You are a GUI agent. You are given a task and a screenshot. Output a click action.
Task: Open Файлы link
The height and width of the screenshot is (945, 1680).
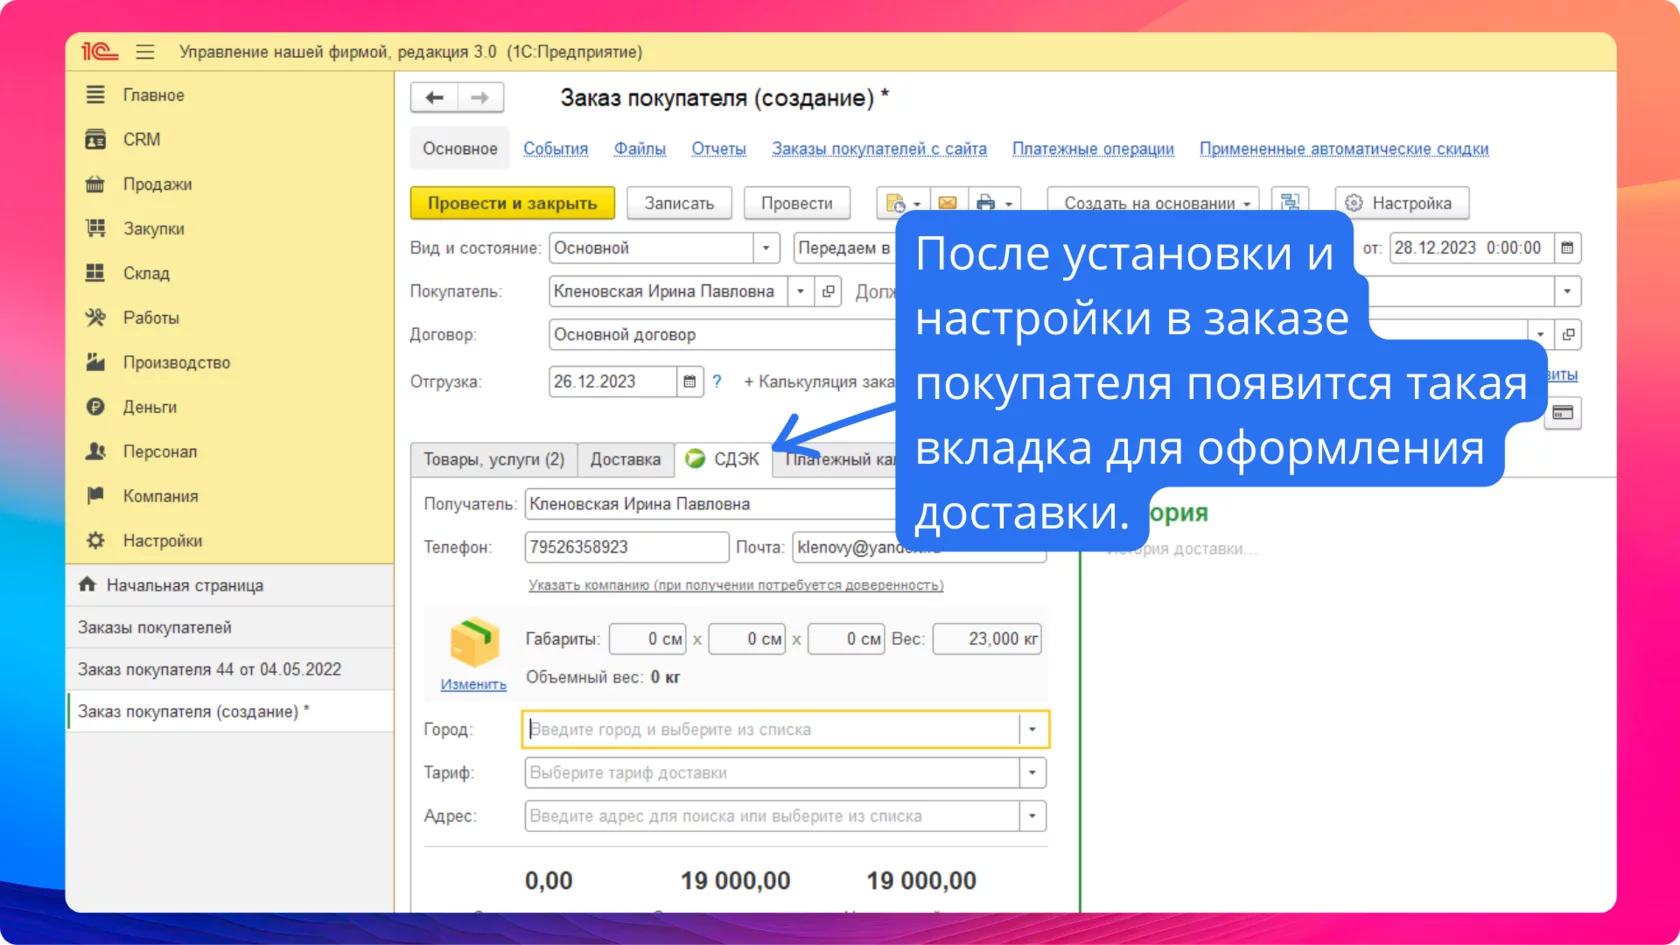pos(640,148)
